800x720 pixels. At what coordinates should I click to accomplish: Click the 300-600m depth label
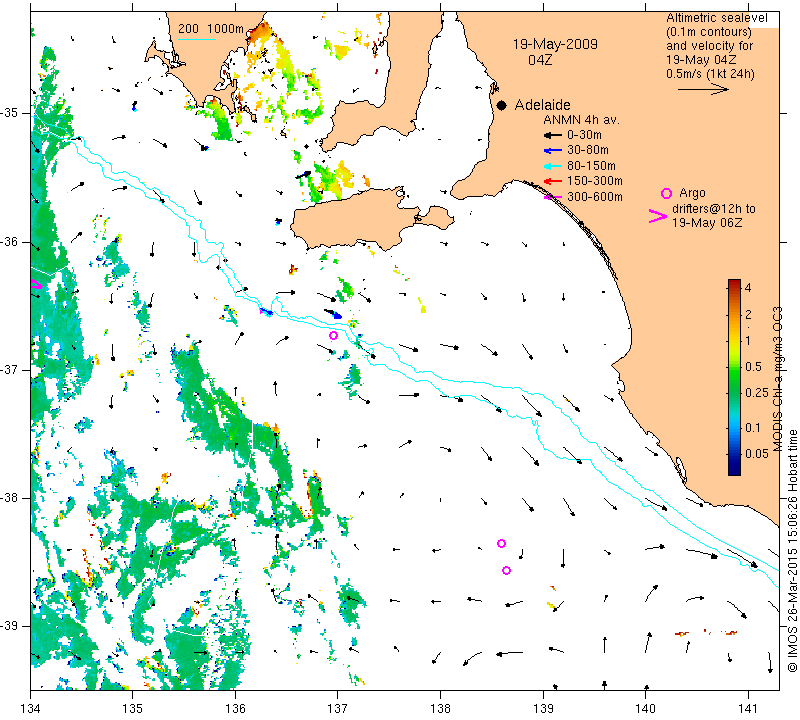coord(595,196)
